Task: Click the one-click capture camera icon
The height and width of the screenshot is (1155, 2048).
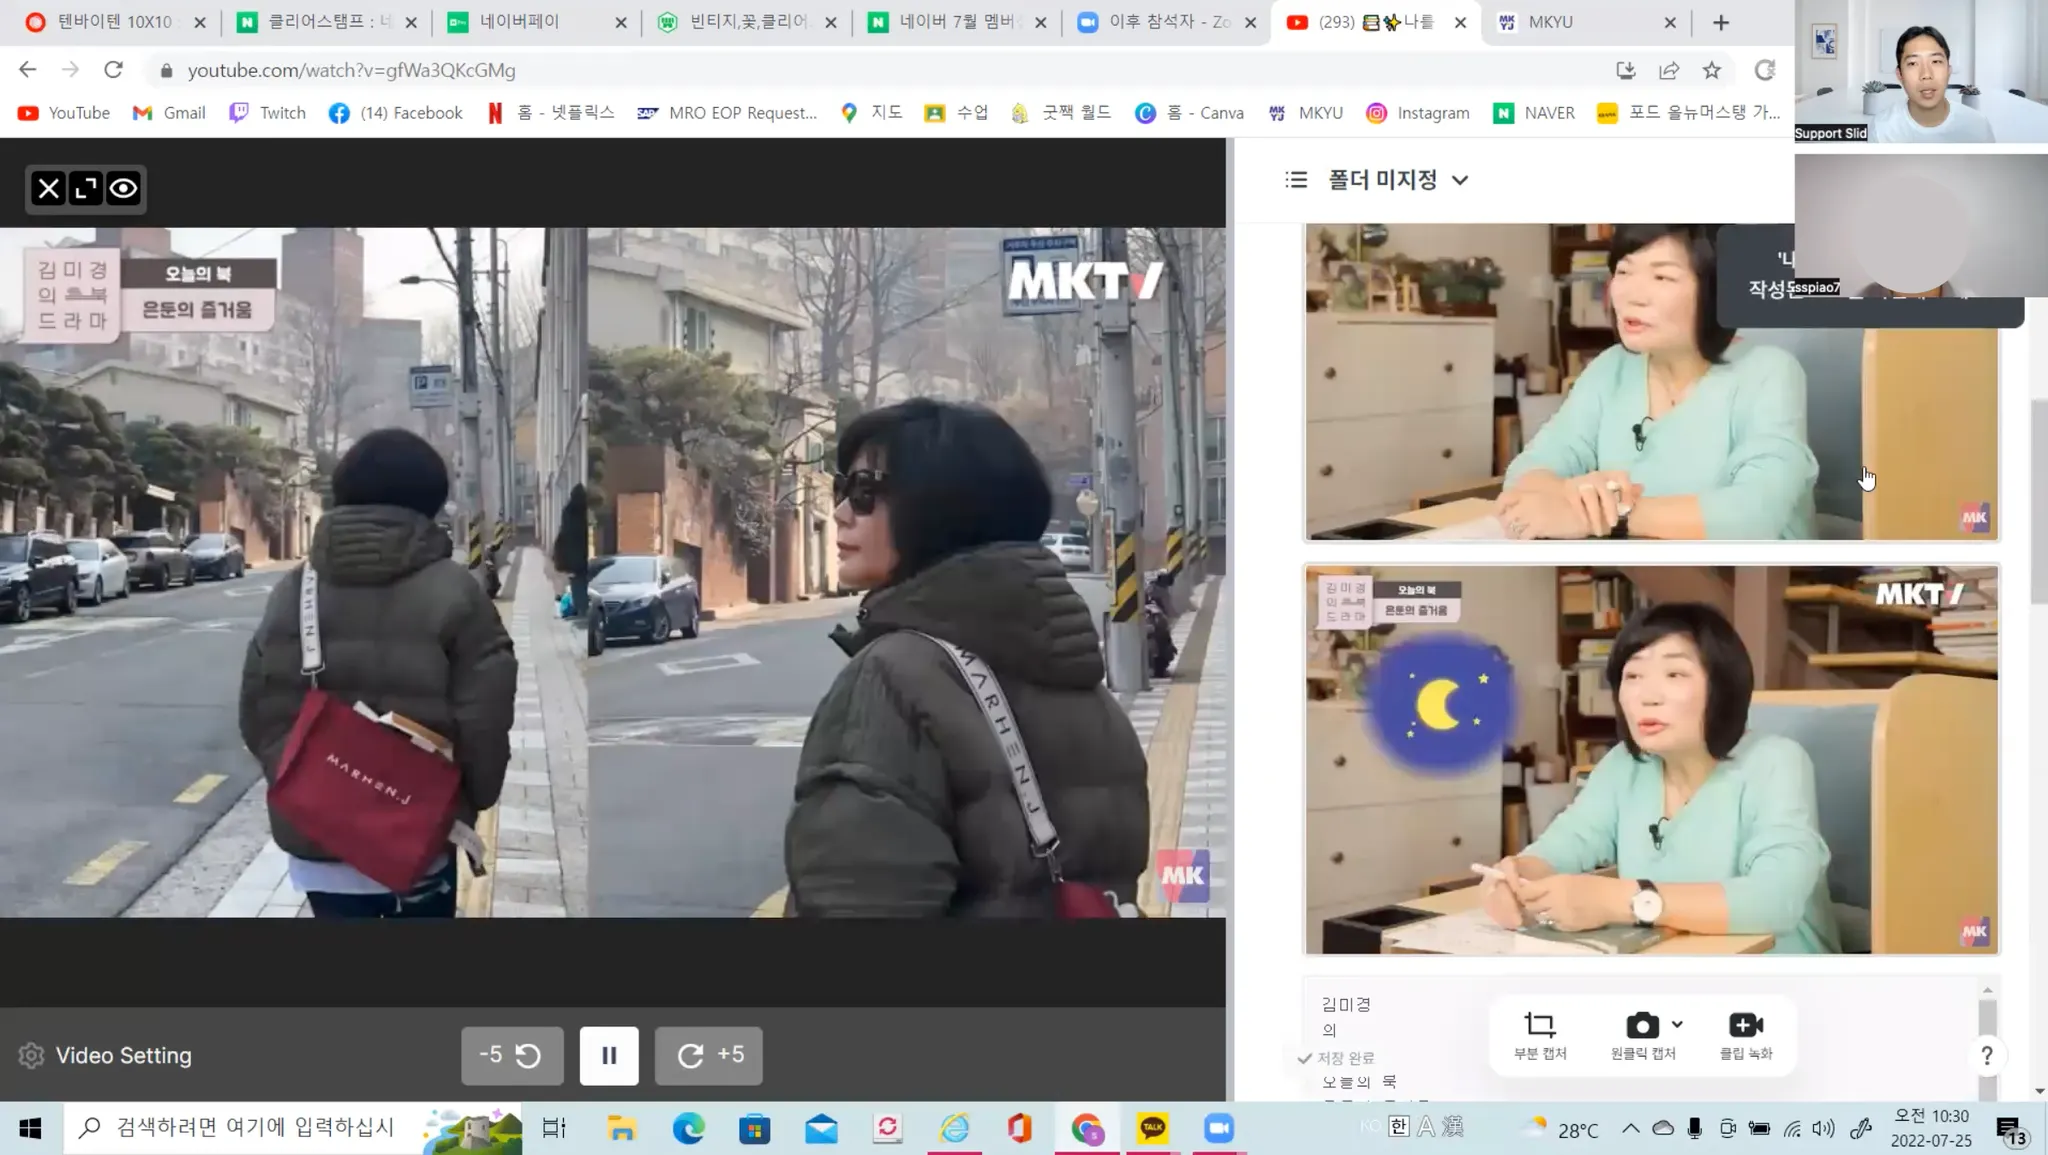Action: [x=1641, y=1026]
